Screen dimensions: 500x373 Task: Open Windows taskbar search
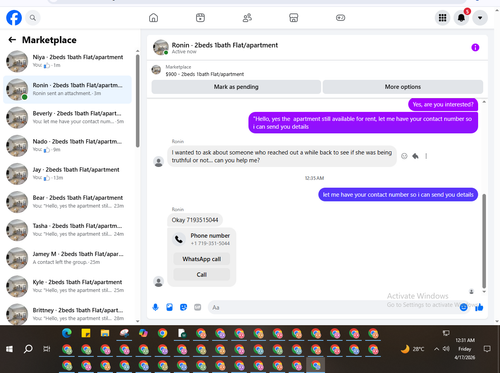click(28, 349)
